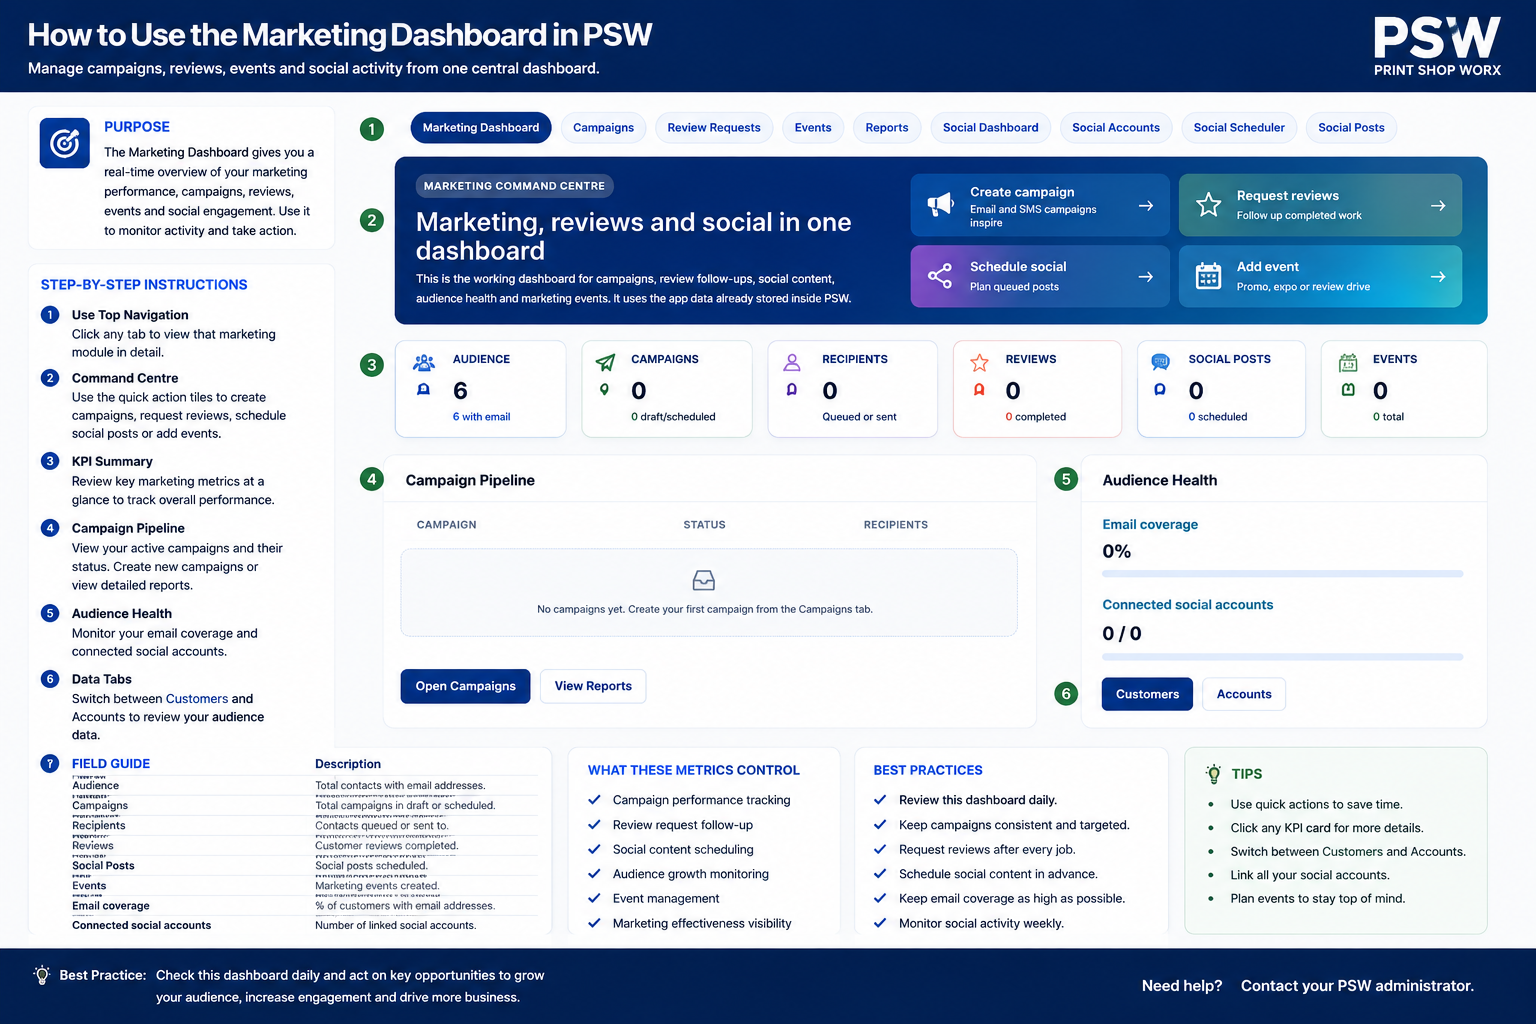Select the Marketing Dashboard tab

(481, 128)
